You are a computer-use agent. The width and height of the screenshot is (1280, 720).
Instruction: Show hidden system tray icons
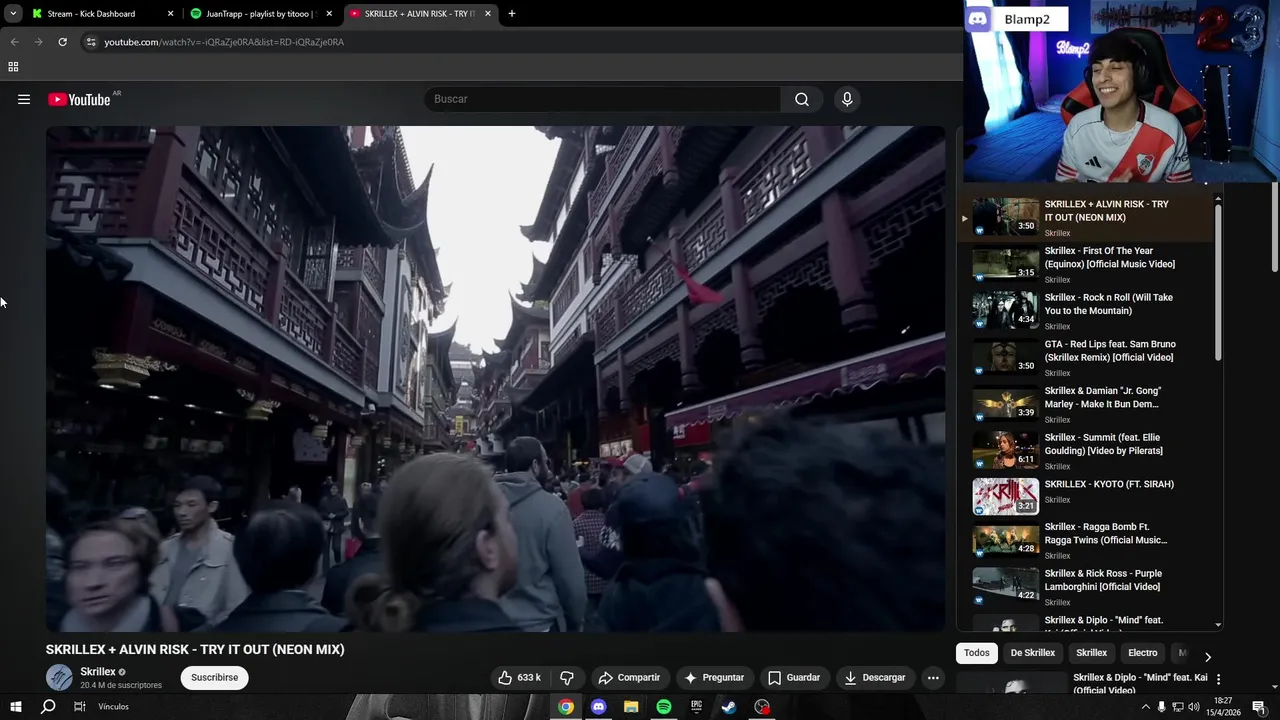1145,707
